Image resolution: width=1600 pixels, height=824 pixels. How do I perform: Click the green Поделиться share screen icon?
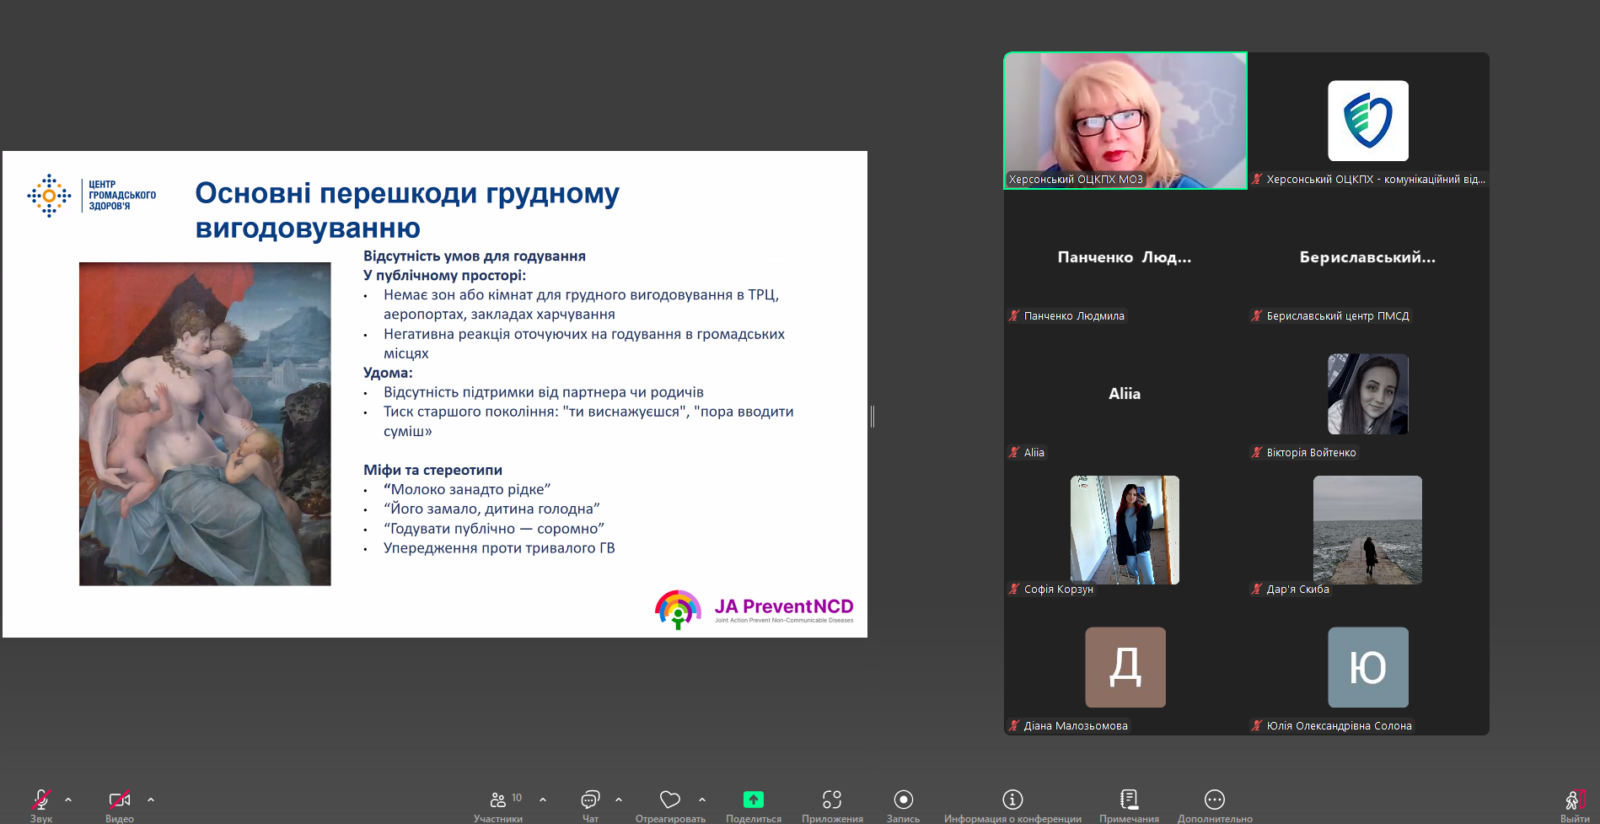point(753,800)
